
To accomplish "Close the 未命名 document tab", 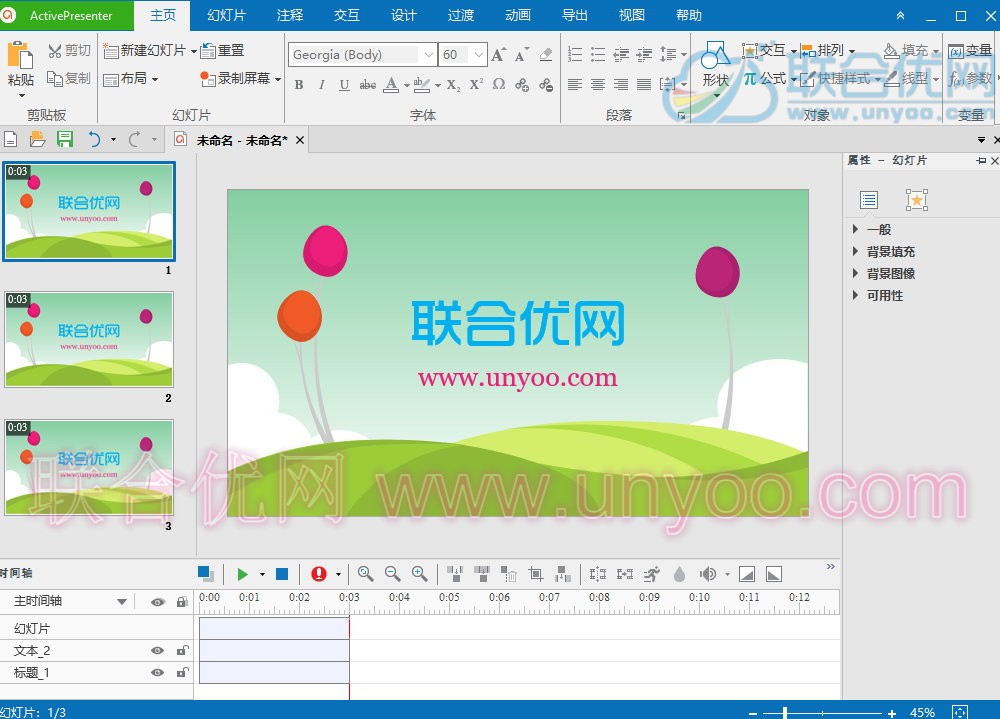I will pyautogui.click(x=300, y=140).
